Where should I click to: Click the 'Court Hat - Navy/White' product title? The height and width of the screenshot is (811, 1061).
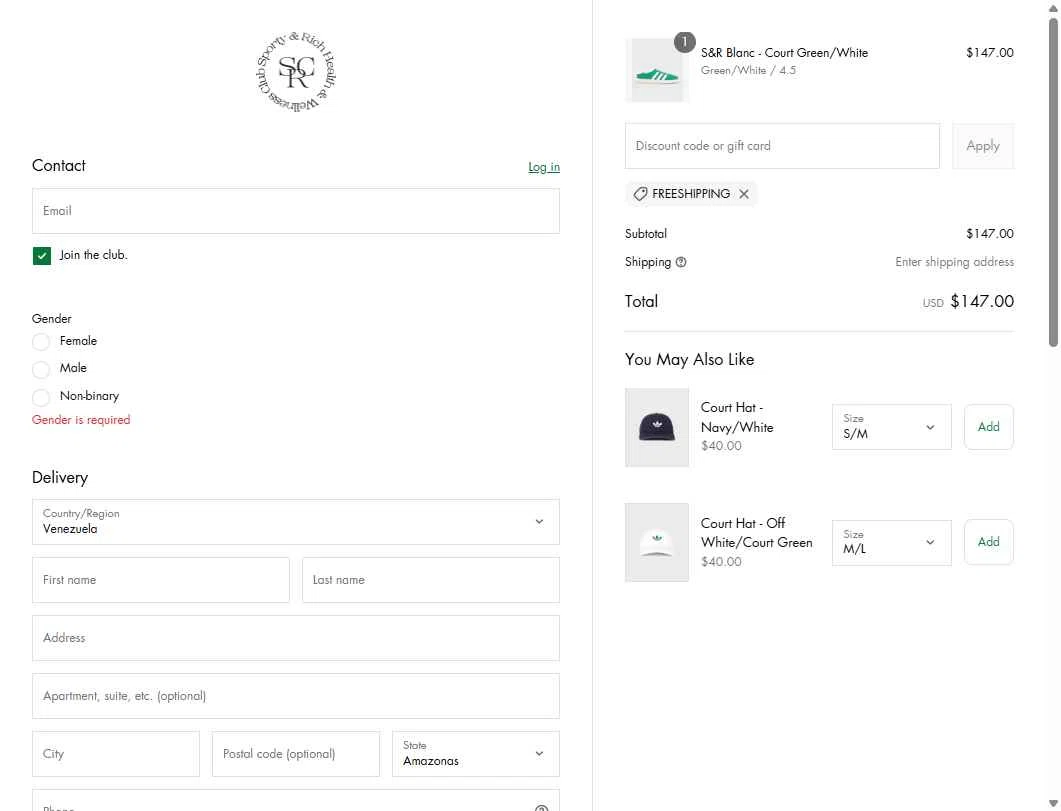[737, 417]
